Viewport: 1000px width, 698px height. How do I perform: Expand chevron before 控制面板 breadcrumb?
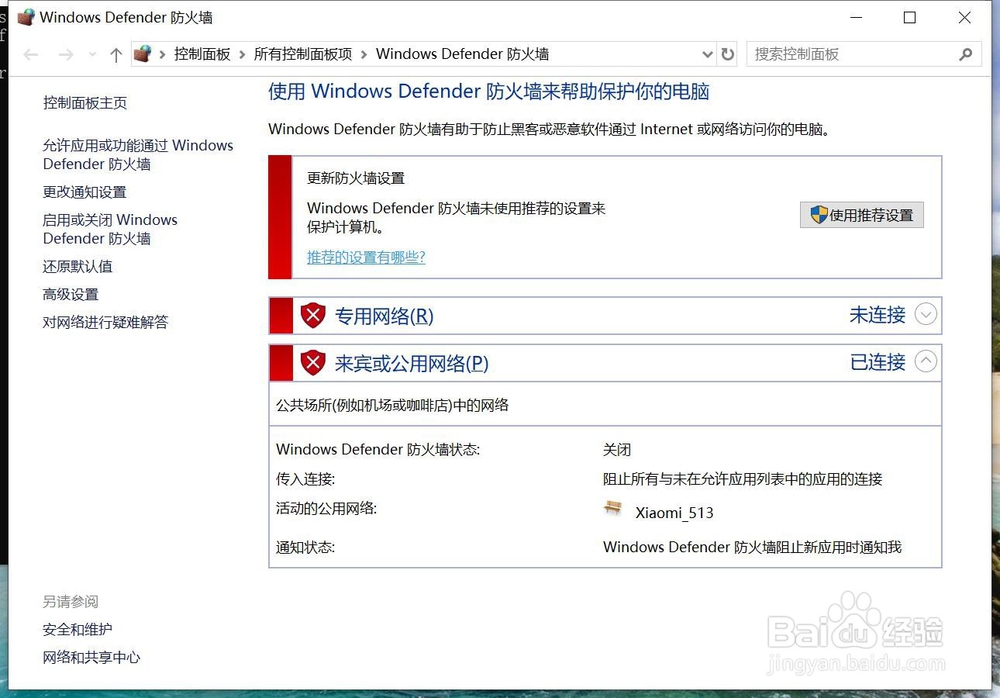click(x=163, y=55)
